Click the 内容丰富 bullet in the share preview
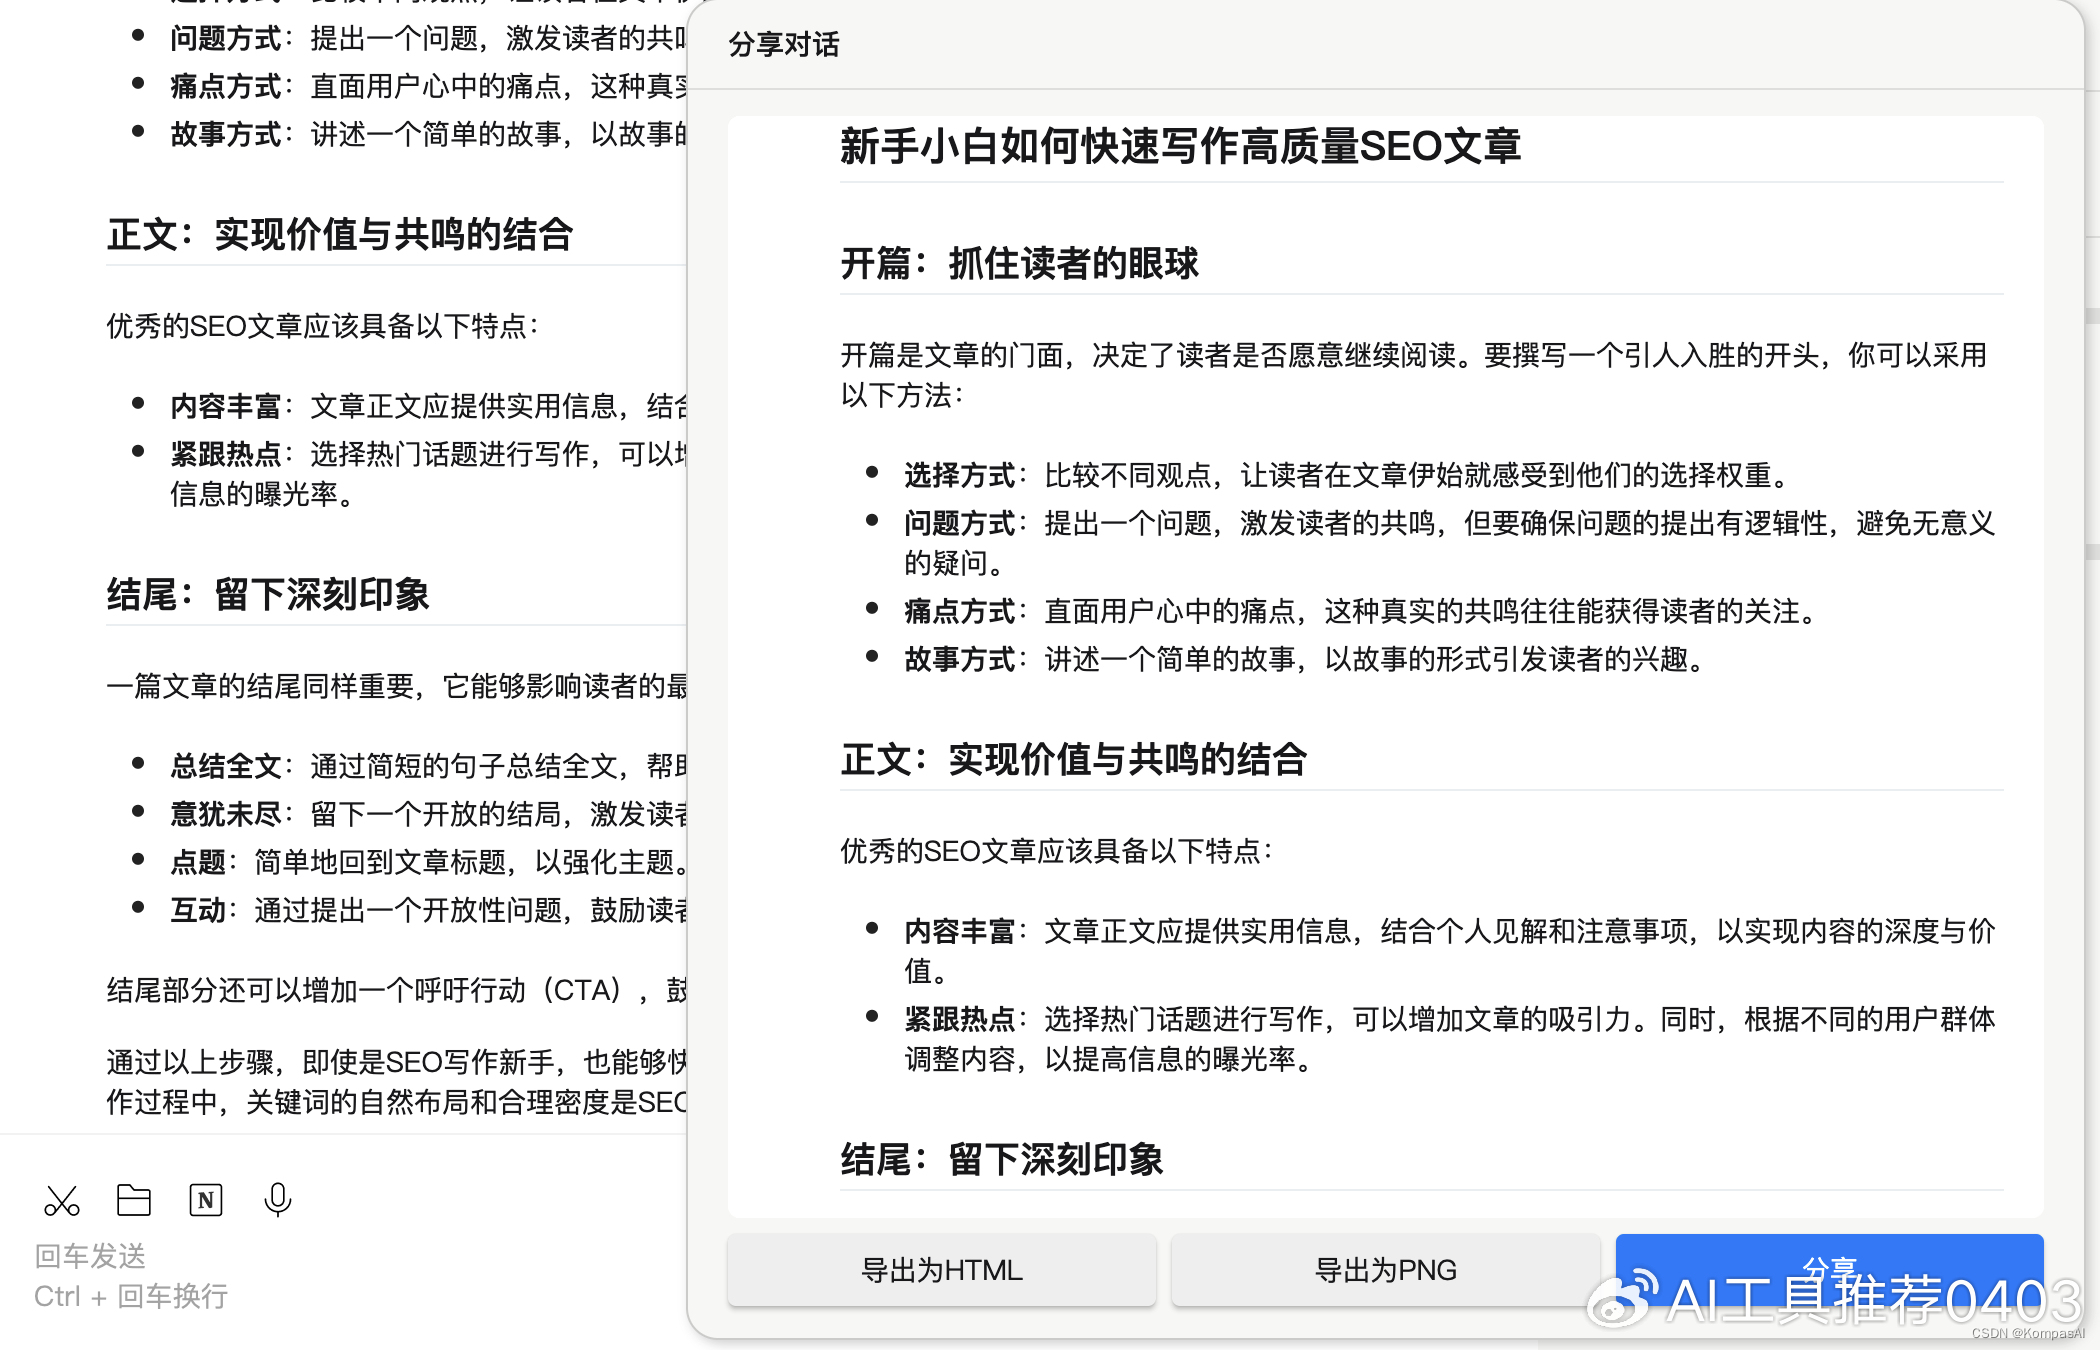Image resolution: width=2100 pixels, height=1350 pixels. coord(960,931)
